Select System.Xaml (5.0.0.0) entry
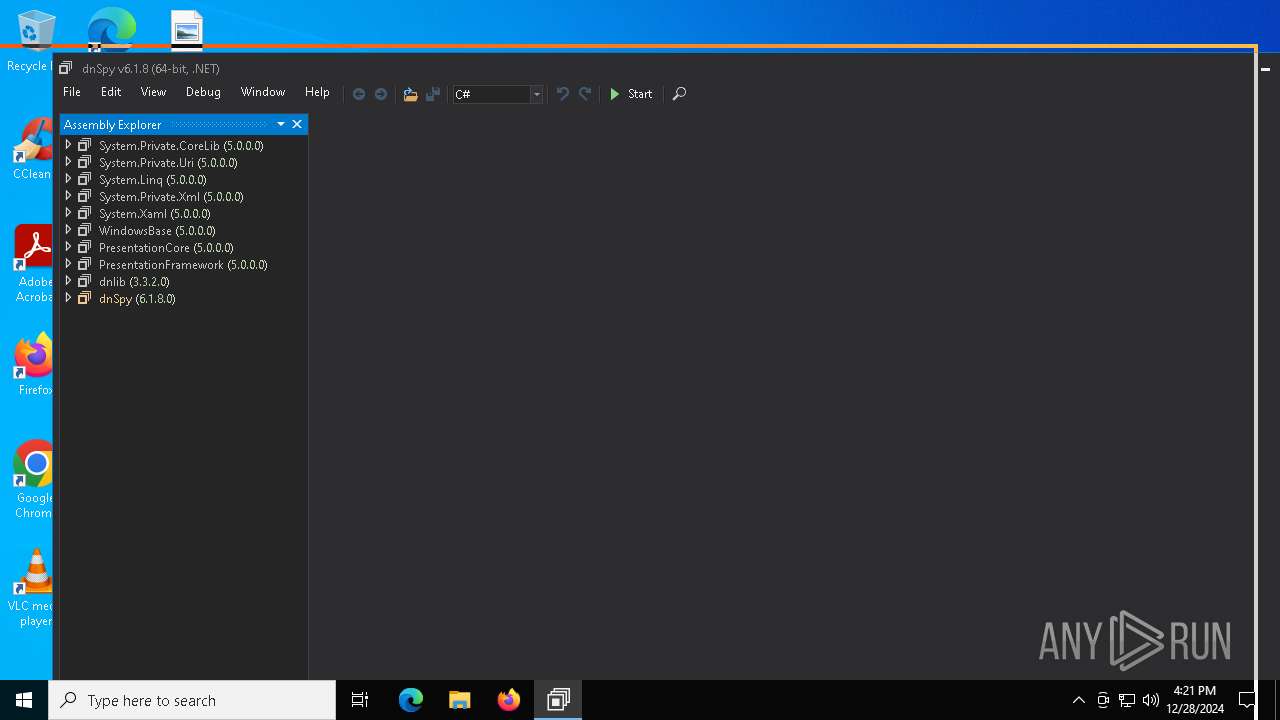The height and width of the screenshot is (720, 1280). (155, 214)
